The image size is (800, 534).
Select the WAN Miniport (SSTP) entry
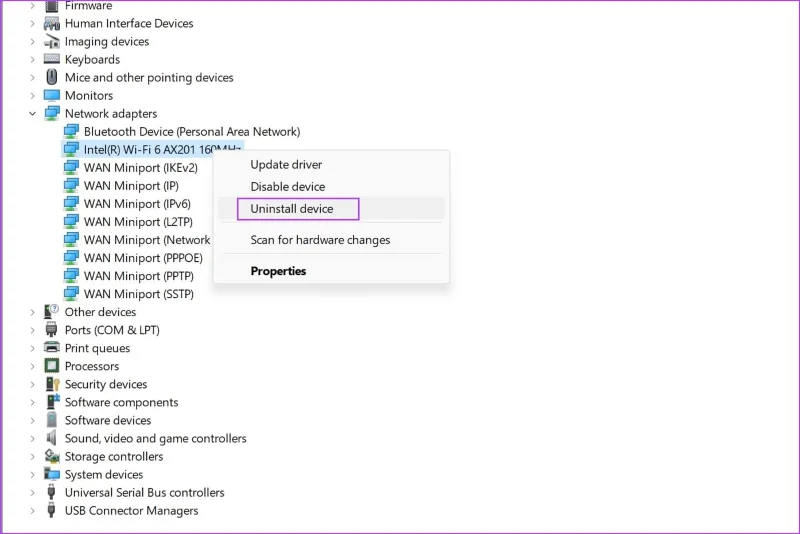point(138,294)
